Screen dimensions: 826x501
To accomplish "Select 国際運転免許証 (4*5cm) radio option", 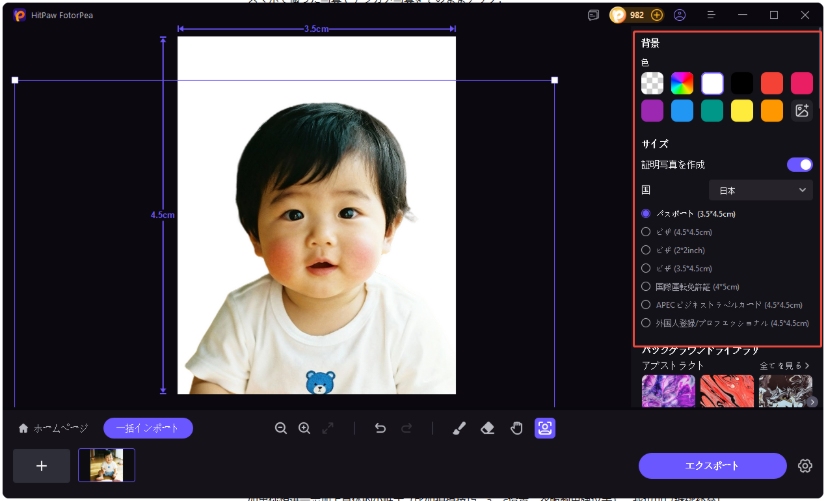I will click(x=646, y=287).
